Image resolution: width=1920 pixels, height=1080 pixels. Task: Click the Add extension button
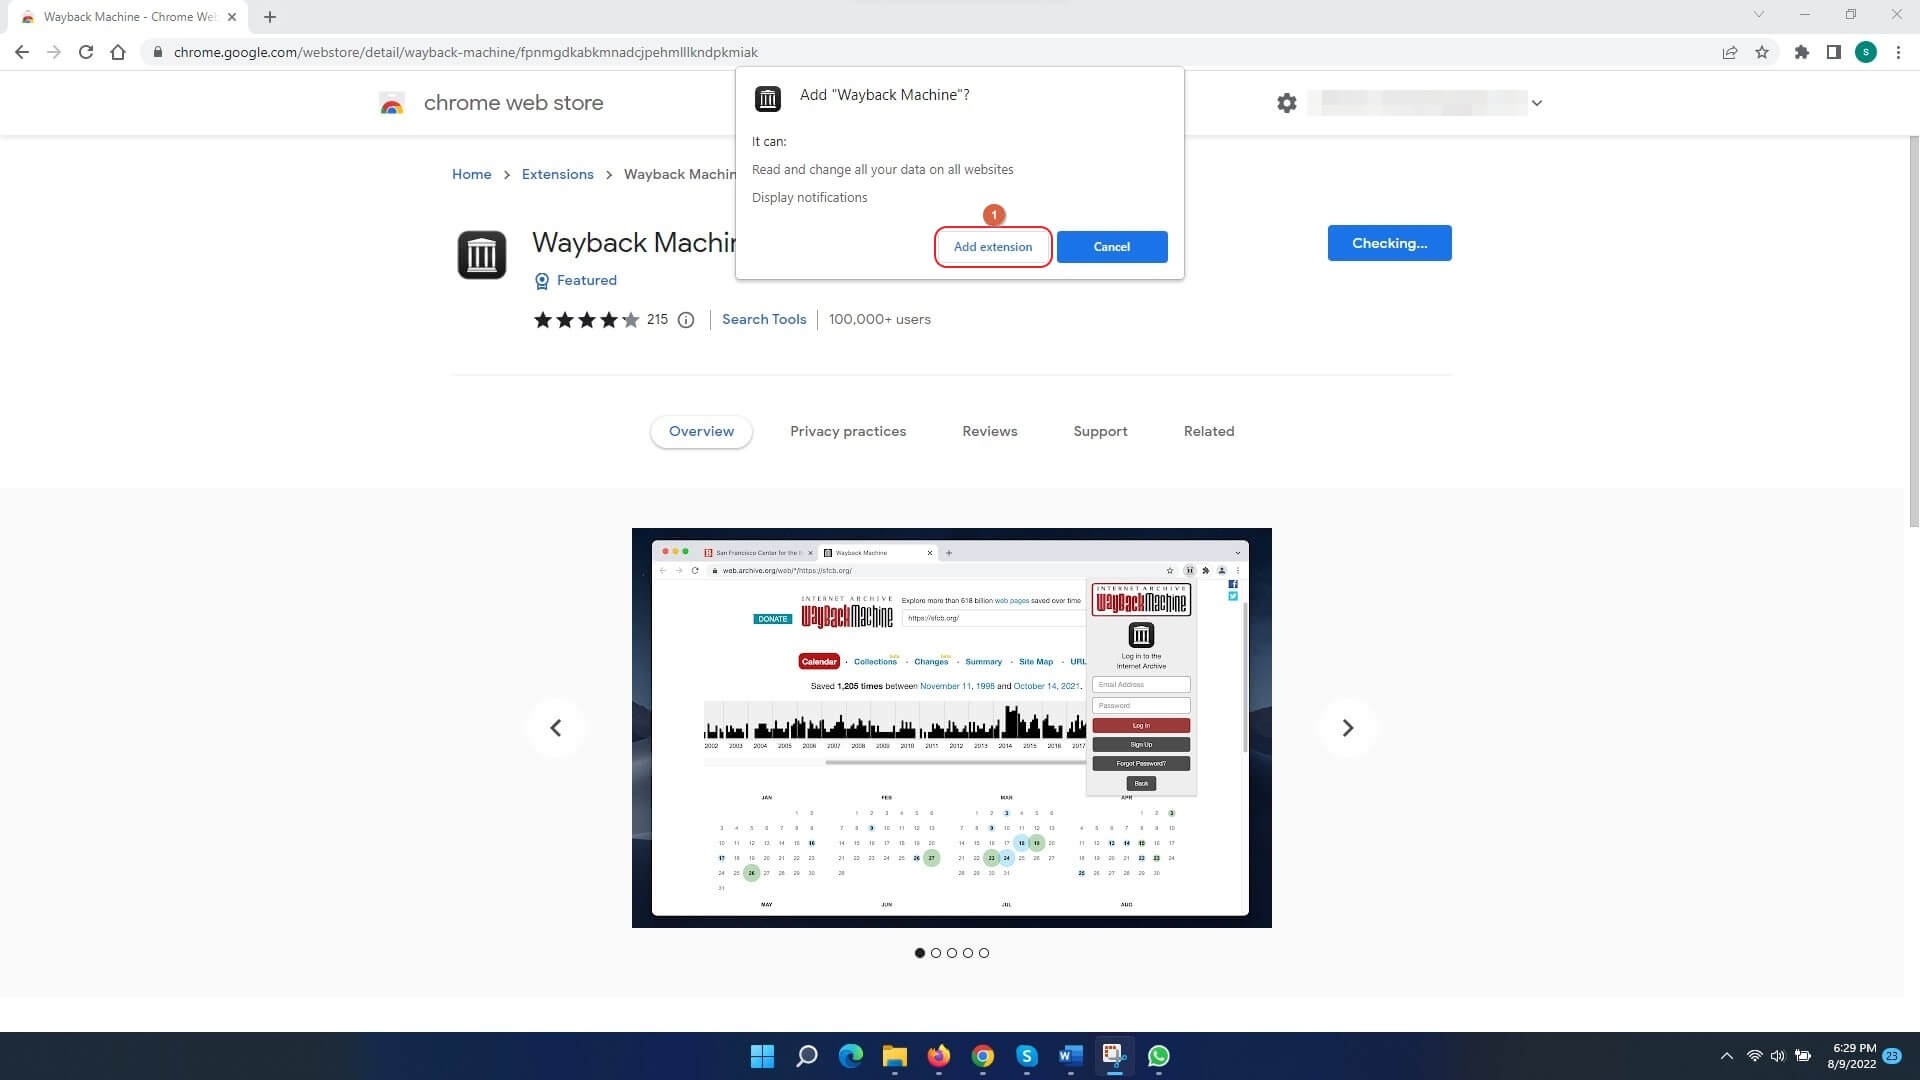point(993,247)
